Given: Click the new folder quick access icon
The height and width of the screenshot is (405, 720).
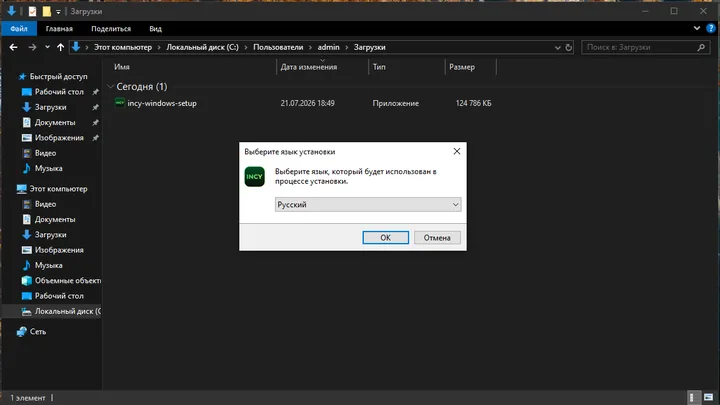Looking at the screenshot, I should (46, 11).
